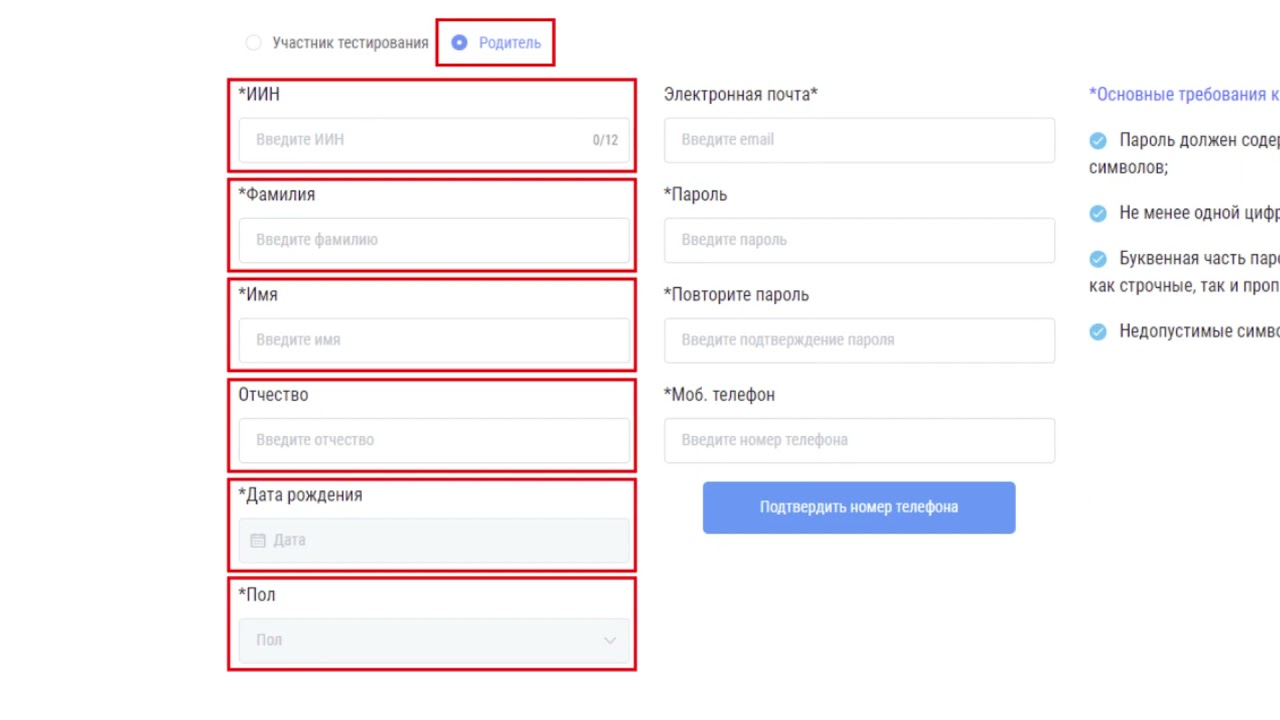The width and height of the screenshot is (1280, 720).
Task: Click the checkmark icon beside "Пароль должен содер…"
Action: click(1098, 140)
